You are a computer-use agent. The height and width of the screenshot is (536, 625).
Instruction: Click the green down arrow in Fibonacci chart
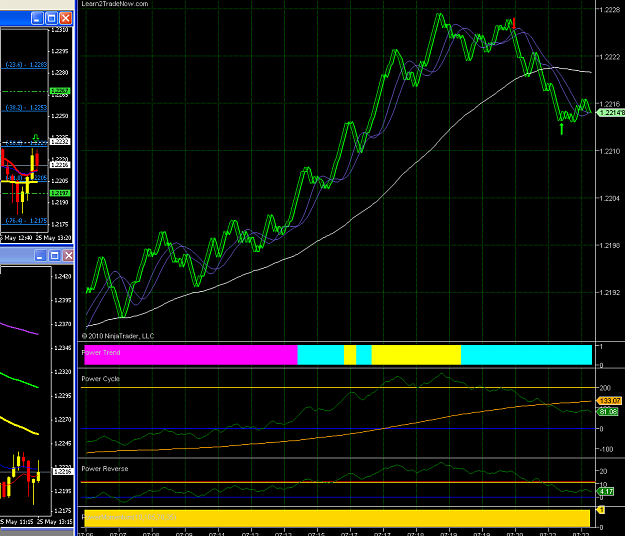click(36, 137)
